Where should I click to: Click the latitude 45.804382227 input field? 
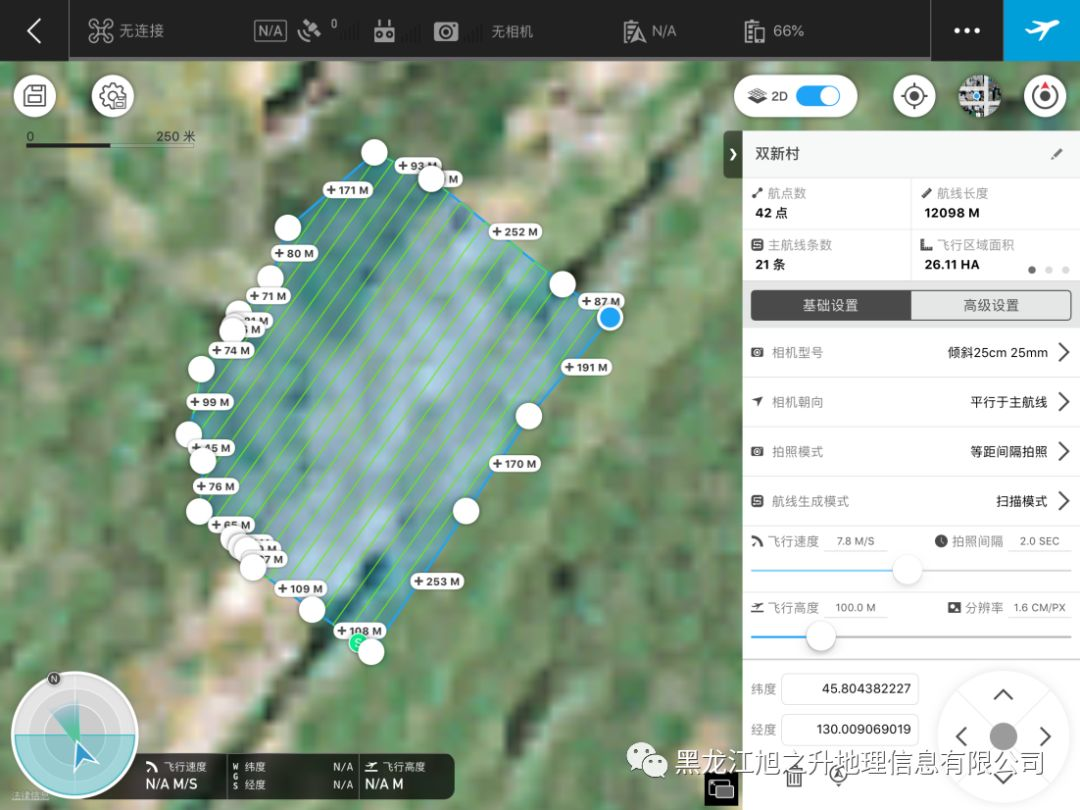click(849, 689)
